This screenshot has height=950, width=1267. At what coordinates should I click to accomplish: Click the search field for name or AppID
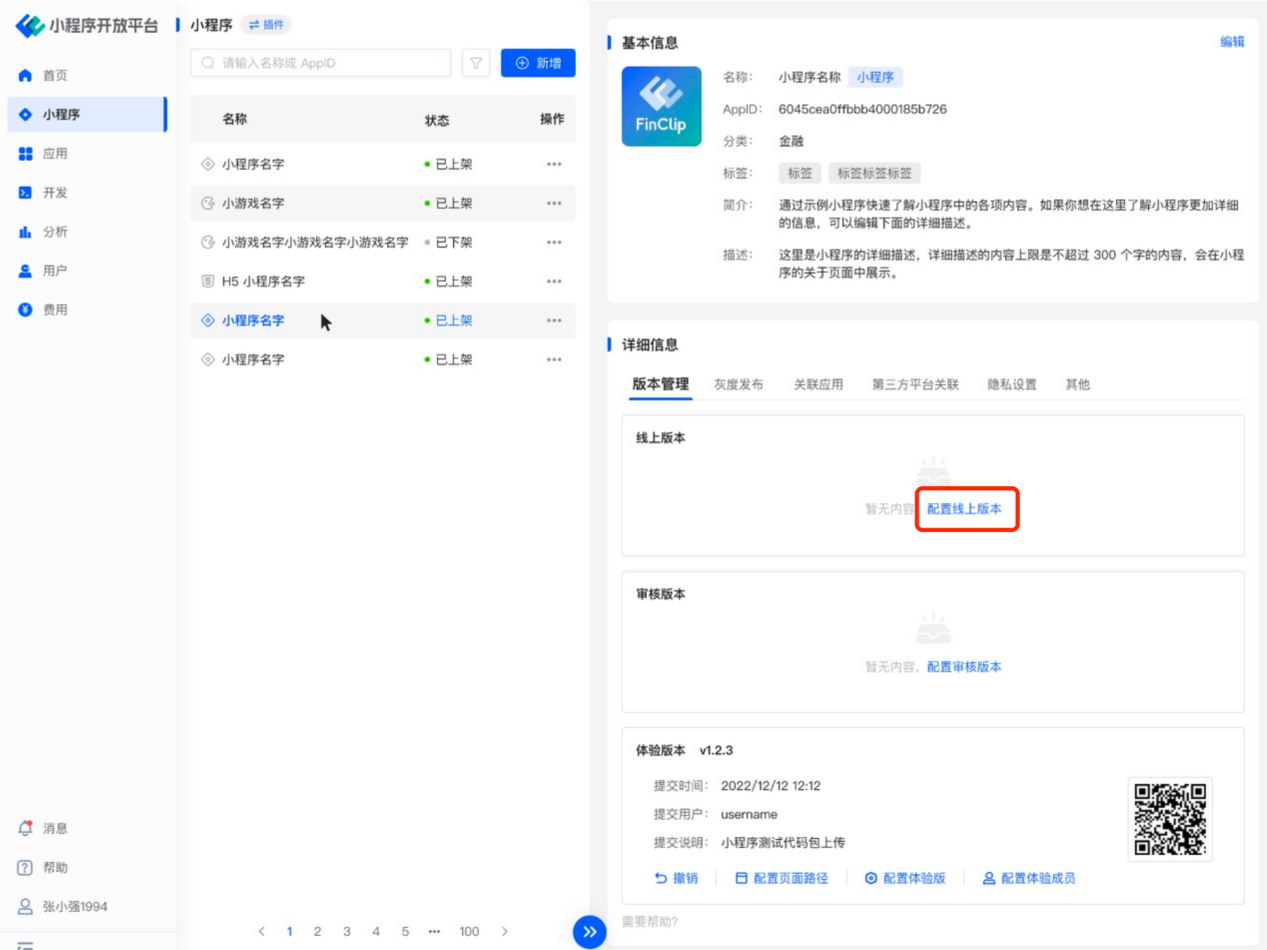321,63
